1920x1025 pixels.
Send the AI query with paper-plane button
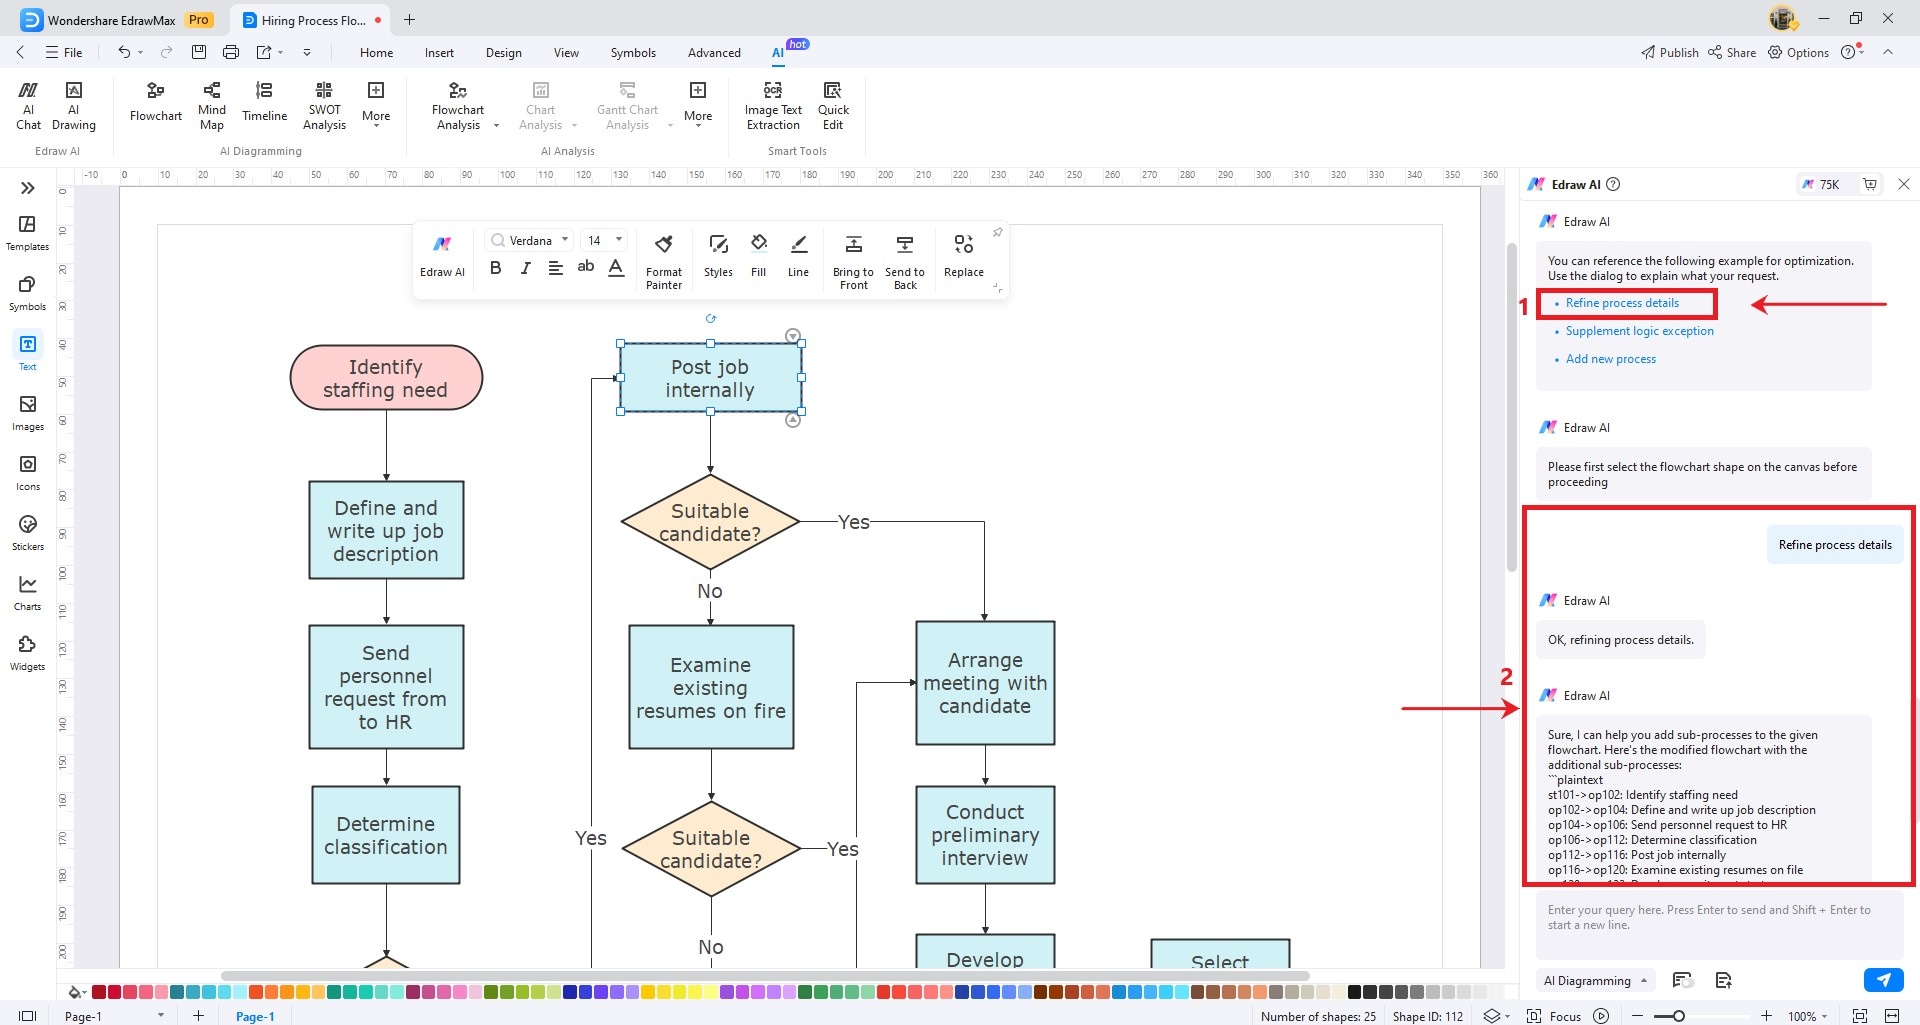coord(1884,980)
